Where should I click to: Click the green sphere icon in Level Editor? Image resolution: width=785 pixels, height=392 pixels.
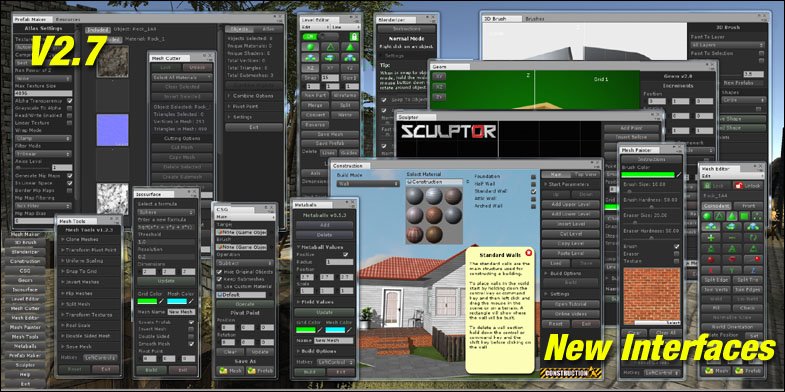(x=310, y=47)
